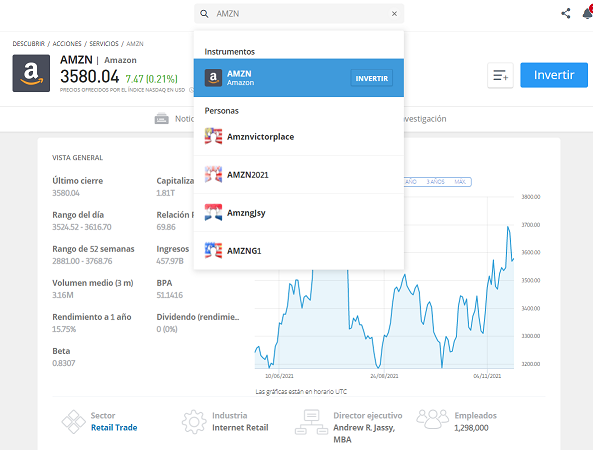
Task: Go to DESCUBRIR breadcrumb
Action: (x=28, y=44)
